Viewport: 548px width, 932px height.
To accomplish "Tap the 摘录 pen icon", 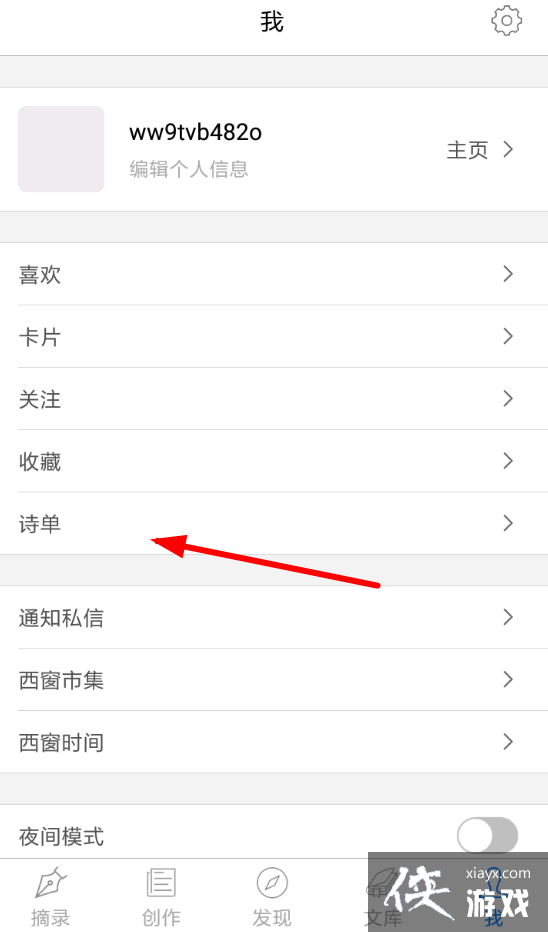I will point(51,883).
